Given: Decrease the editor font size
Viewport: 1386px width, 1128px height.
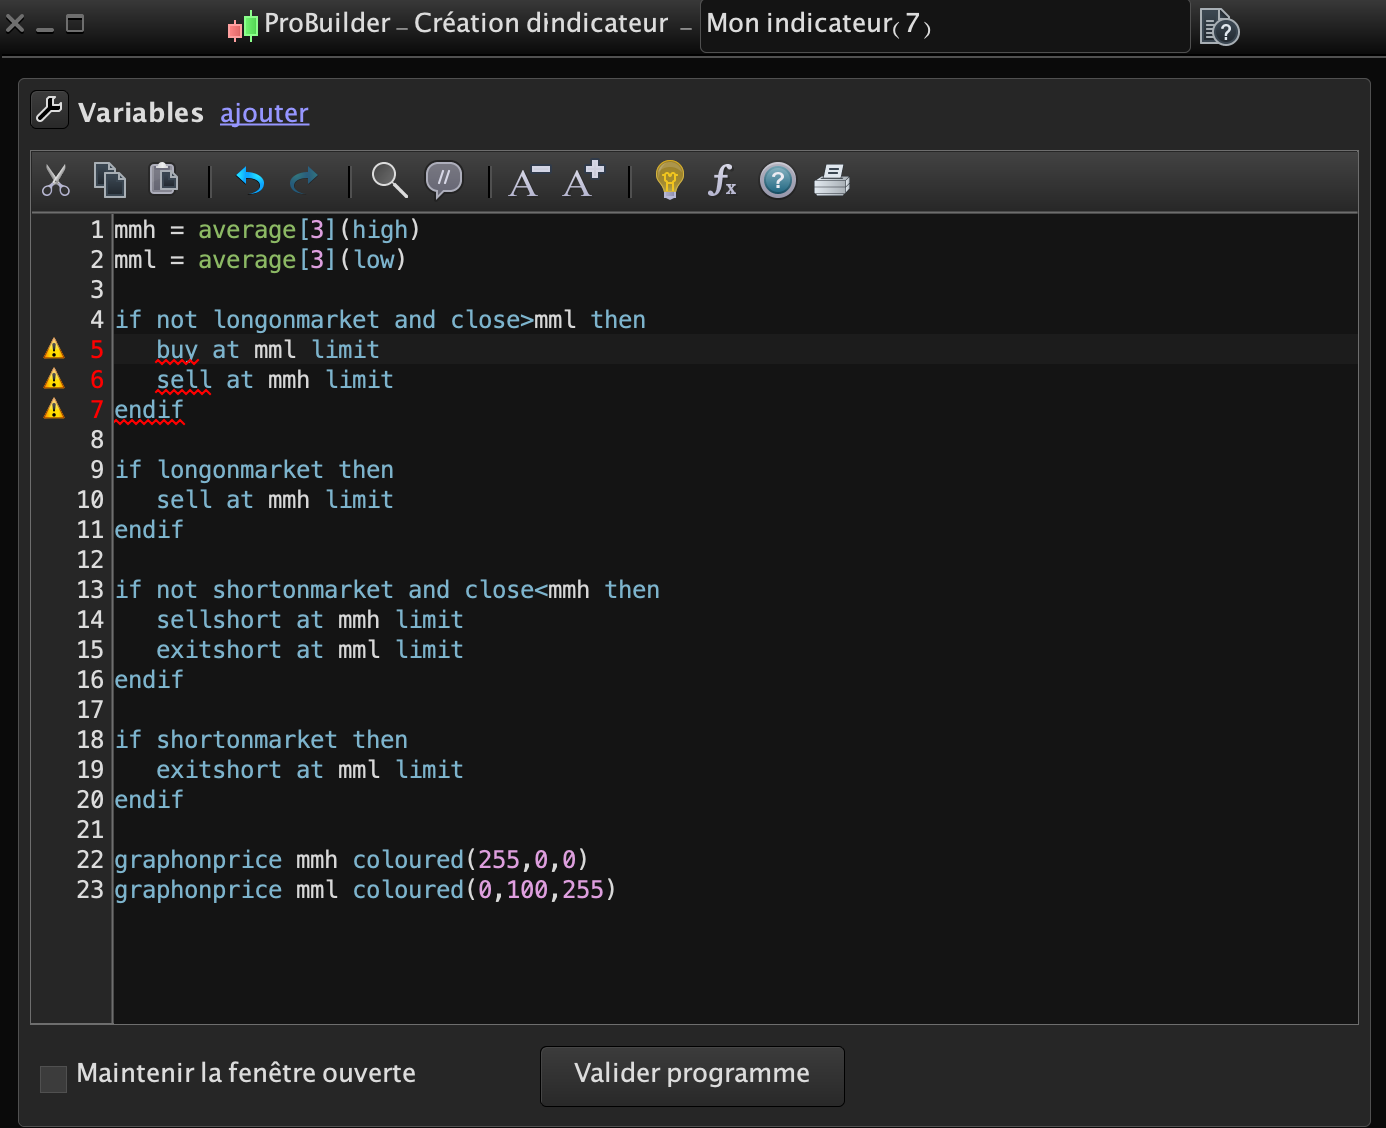Looking at the screenshot, I should (529, 181).
